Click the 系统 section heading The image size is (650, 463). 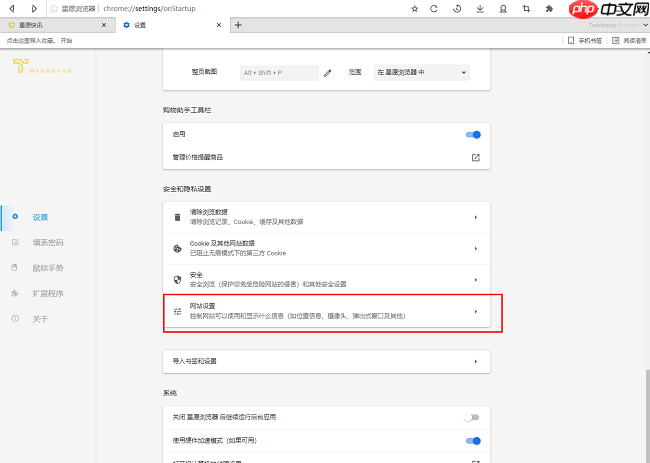pos(170,393)
